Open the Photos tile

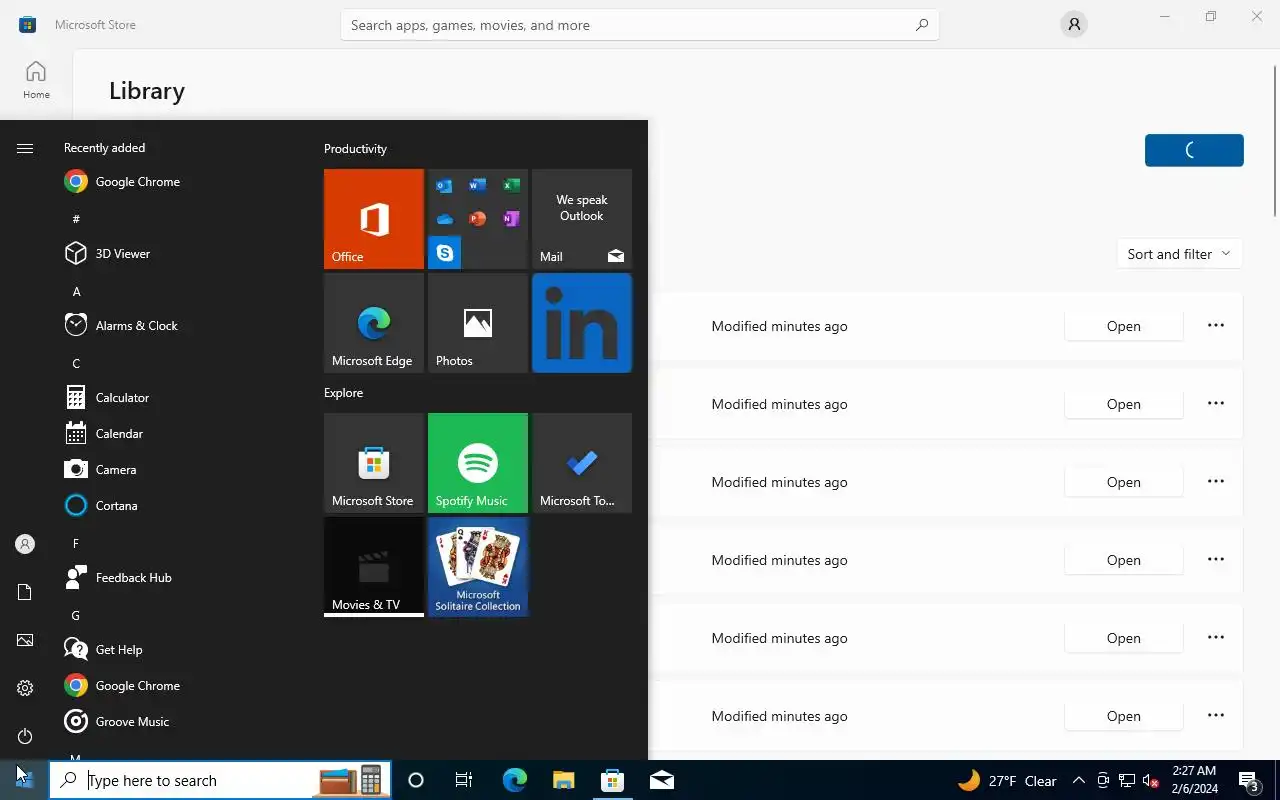pos(478,323)
